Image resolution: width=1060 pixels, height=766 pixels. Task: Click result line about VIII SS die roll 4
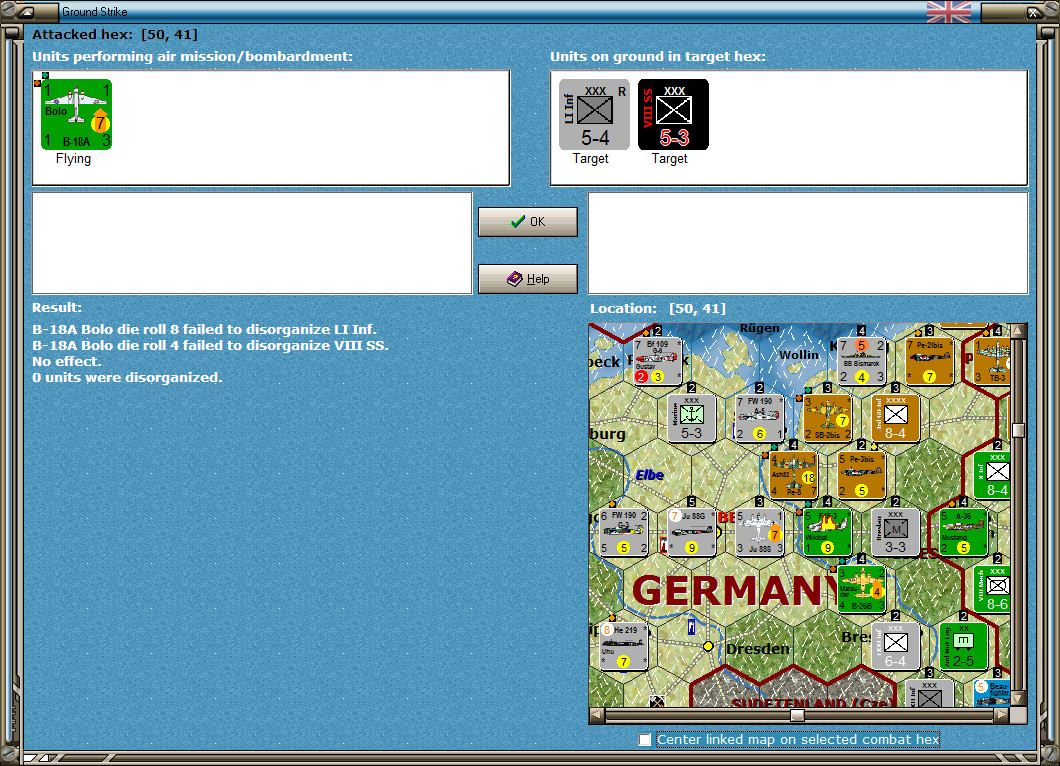pyautogui.click(x=210, y=345)
